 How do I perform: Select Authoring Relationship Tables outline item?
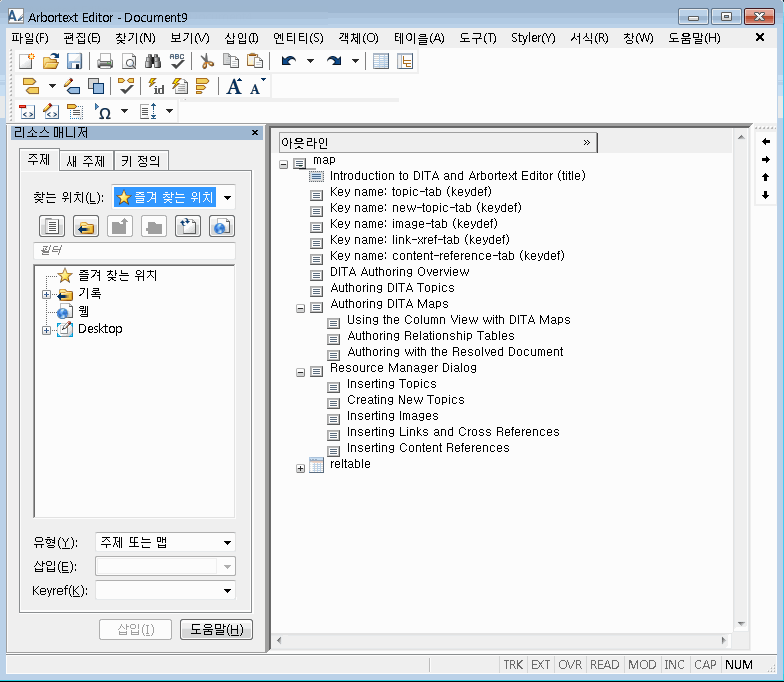click(x=430, y=336)
